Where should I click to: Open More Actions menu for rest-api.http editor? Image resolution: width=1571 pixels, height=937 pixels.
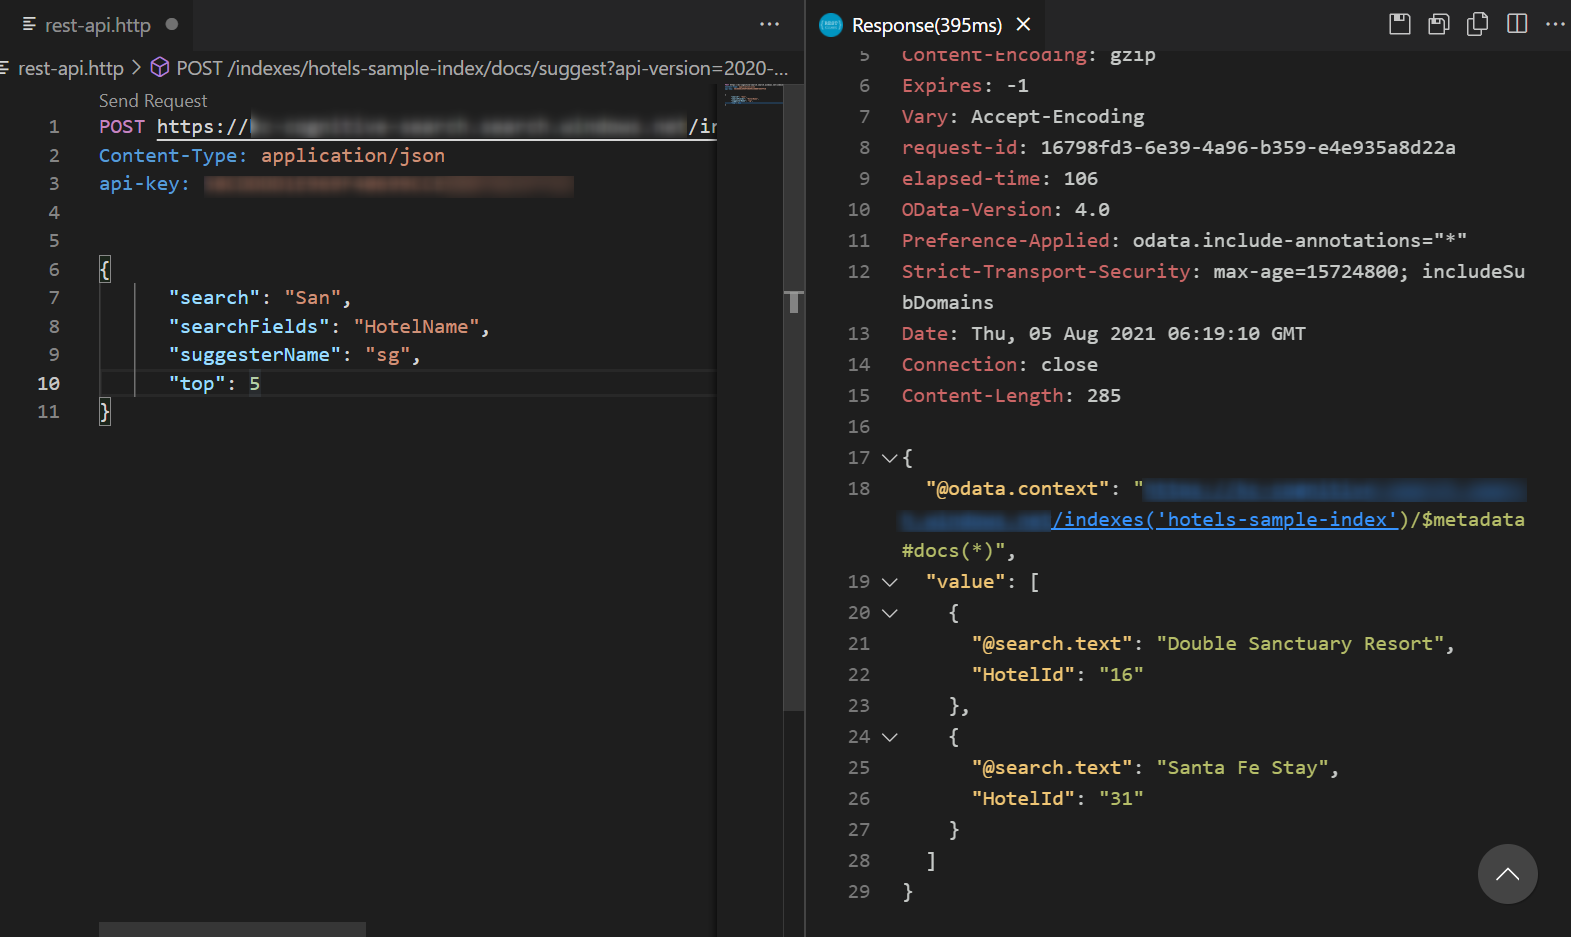click(769, 24)
